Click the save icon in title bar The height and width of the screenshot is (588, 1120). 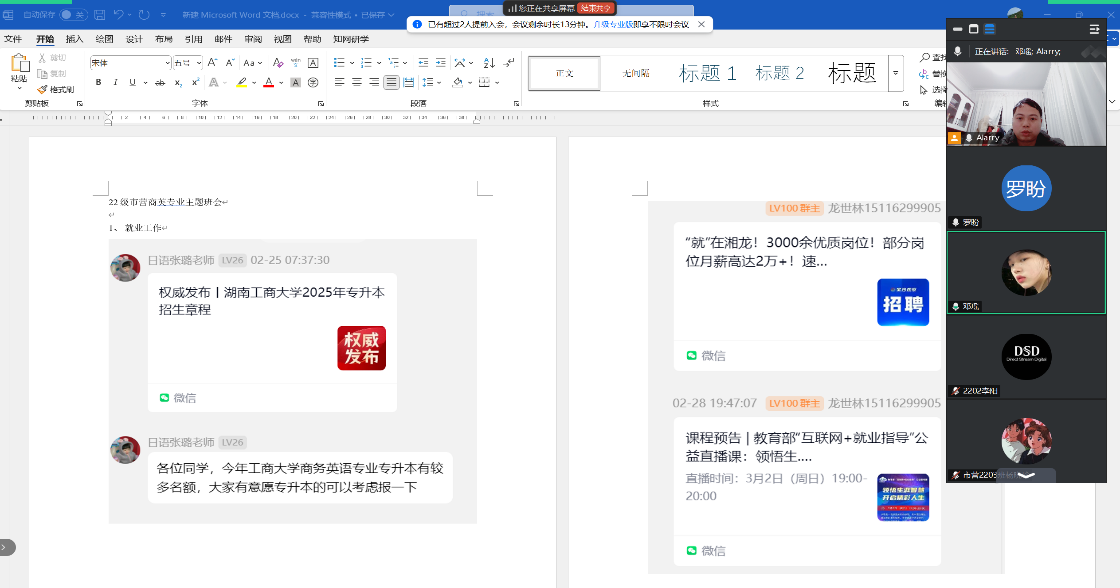coord(98,15)
